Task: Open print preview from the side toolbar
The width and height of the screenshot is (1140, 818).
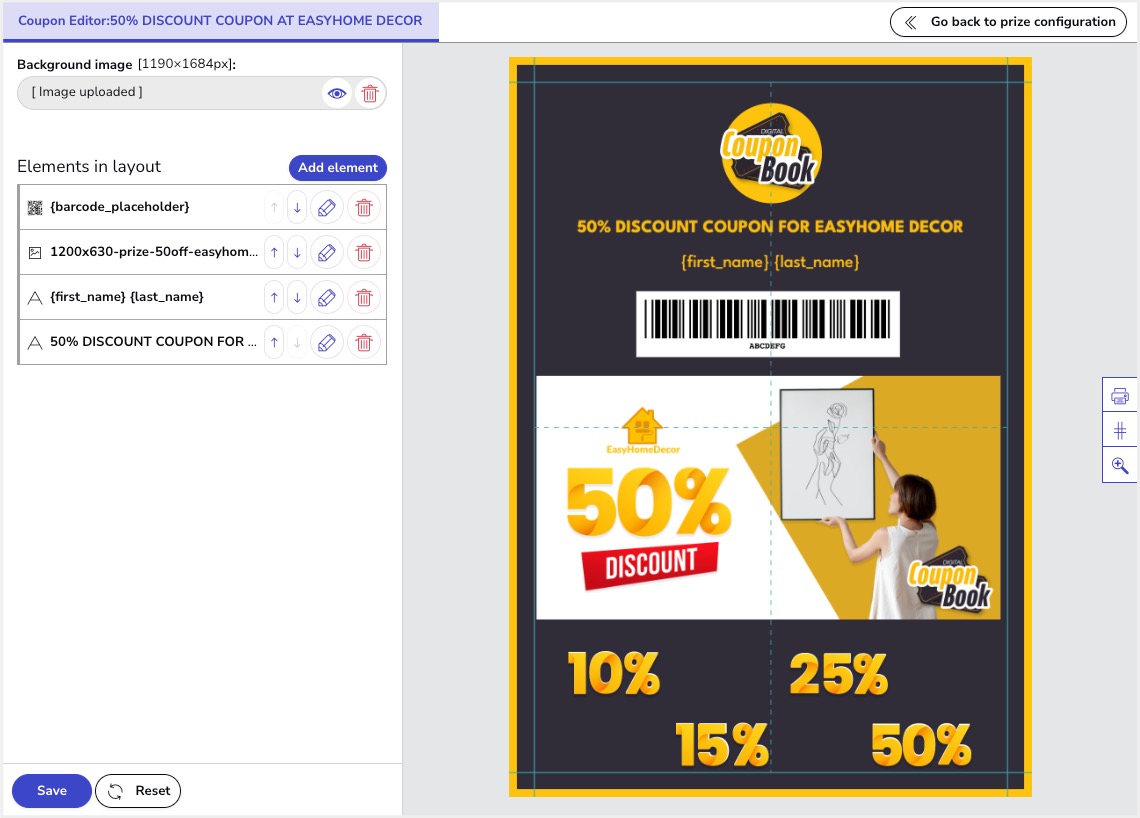Action: (x=1120, y=396)
